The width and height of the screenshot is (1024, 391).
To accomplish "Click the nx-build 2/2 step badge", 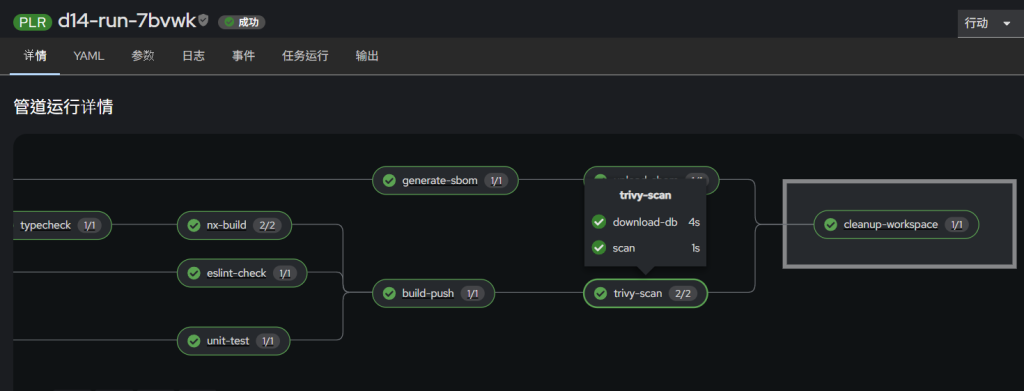I will (267, 225).
